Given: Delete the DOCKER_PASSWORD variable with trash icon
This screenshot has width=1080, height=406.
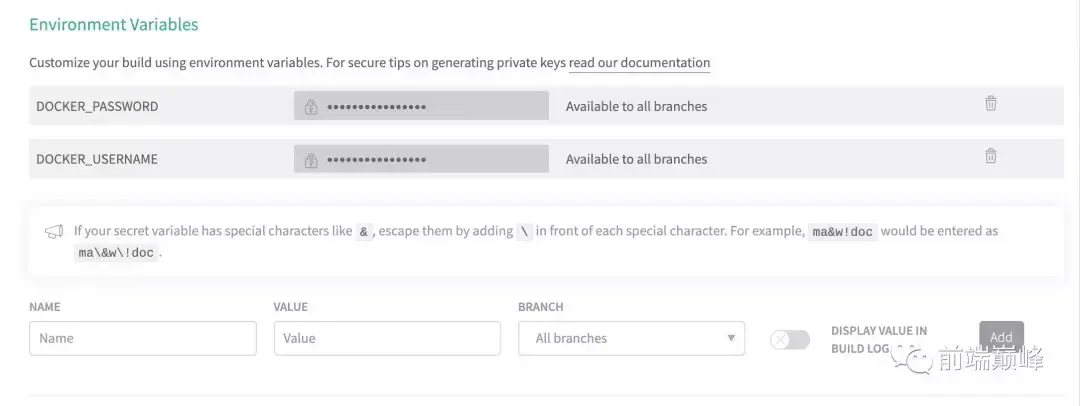Looking at the screenshot, I should coord(990,104).
